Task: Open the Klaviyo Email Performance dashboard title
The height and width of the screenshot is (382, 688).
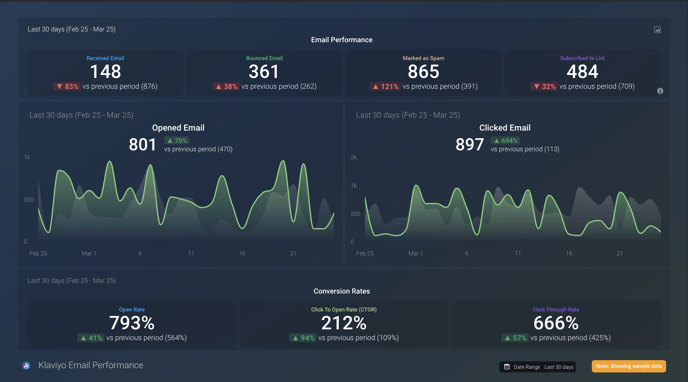Action: tap(90, 365)
